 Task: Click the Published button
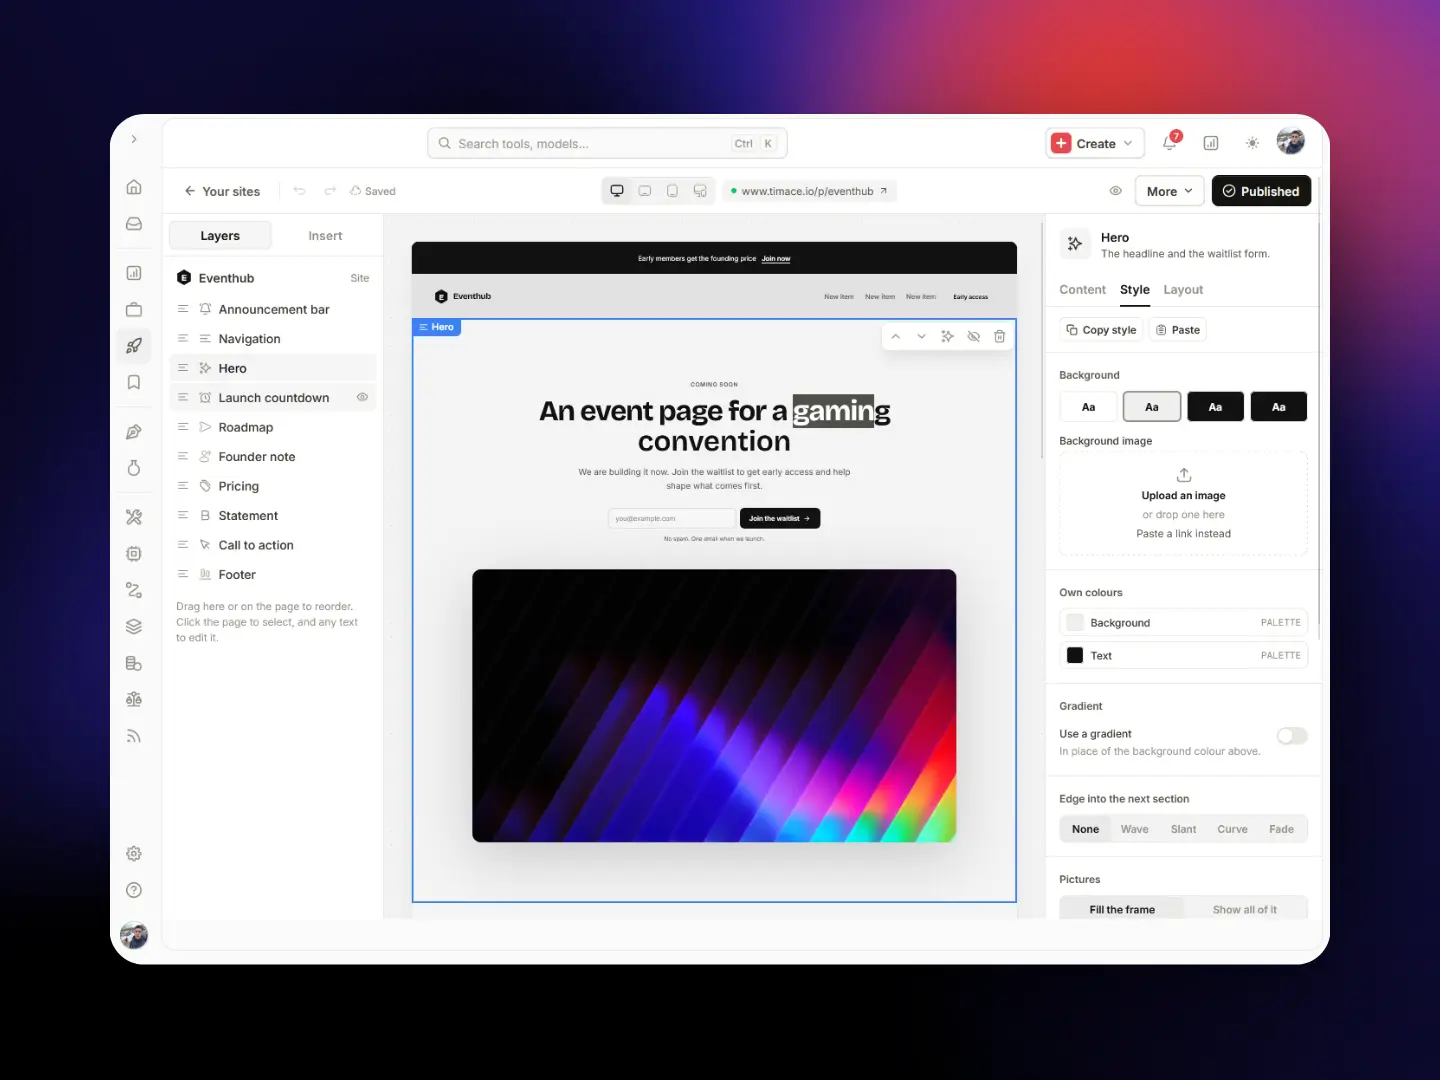1261,191
